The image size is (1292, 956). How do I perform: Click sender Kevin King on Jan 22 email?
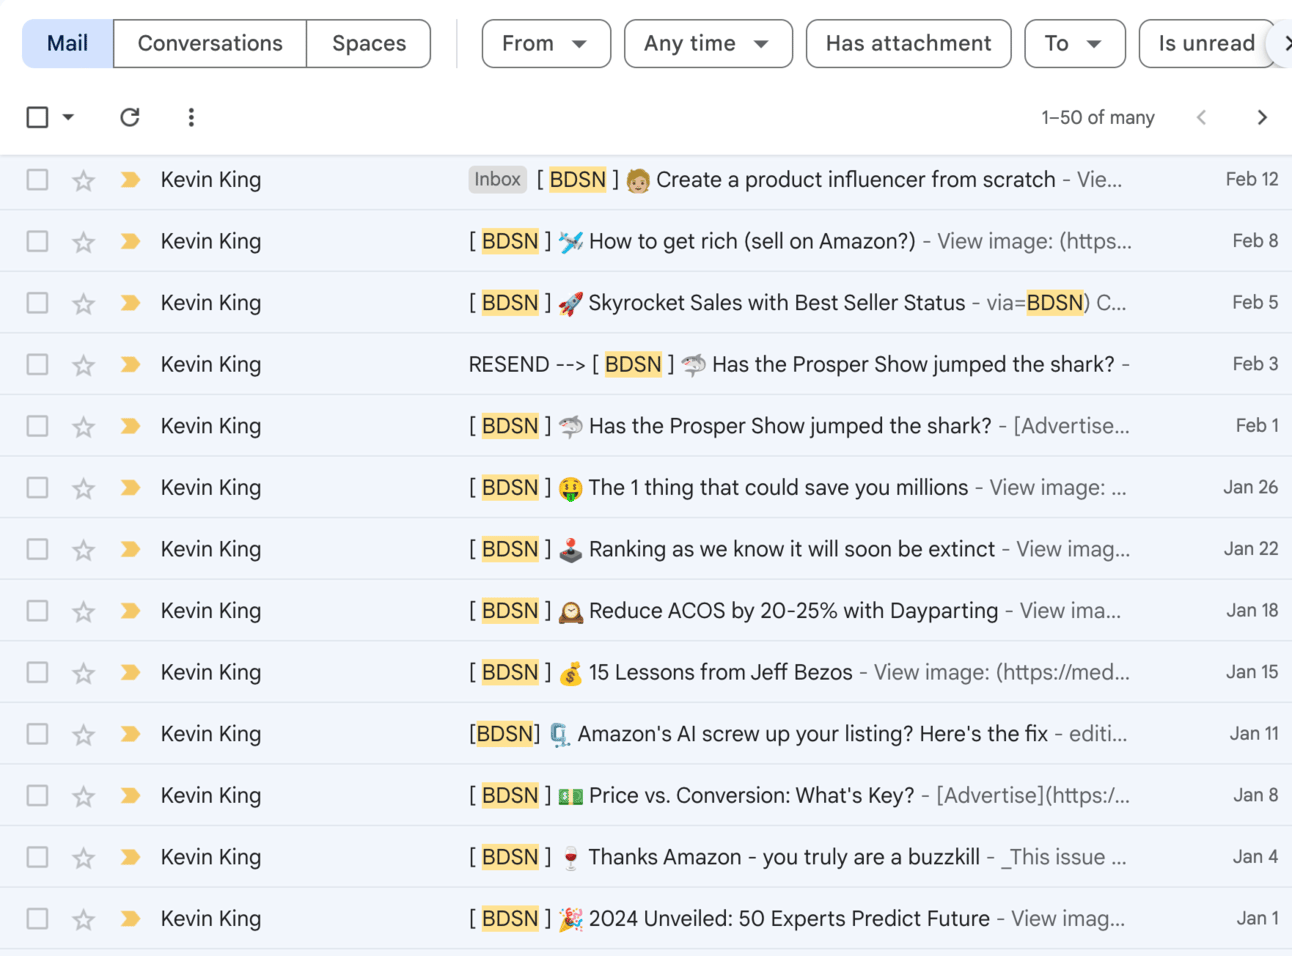[x=211, y=549]
